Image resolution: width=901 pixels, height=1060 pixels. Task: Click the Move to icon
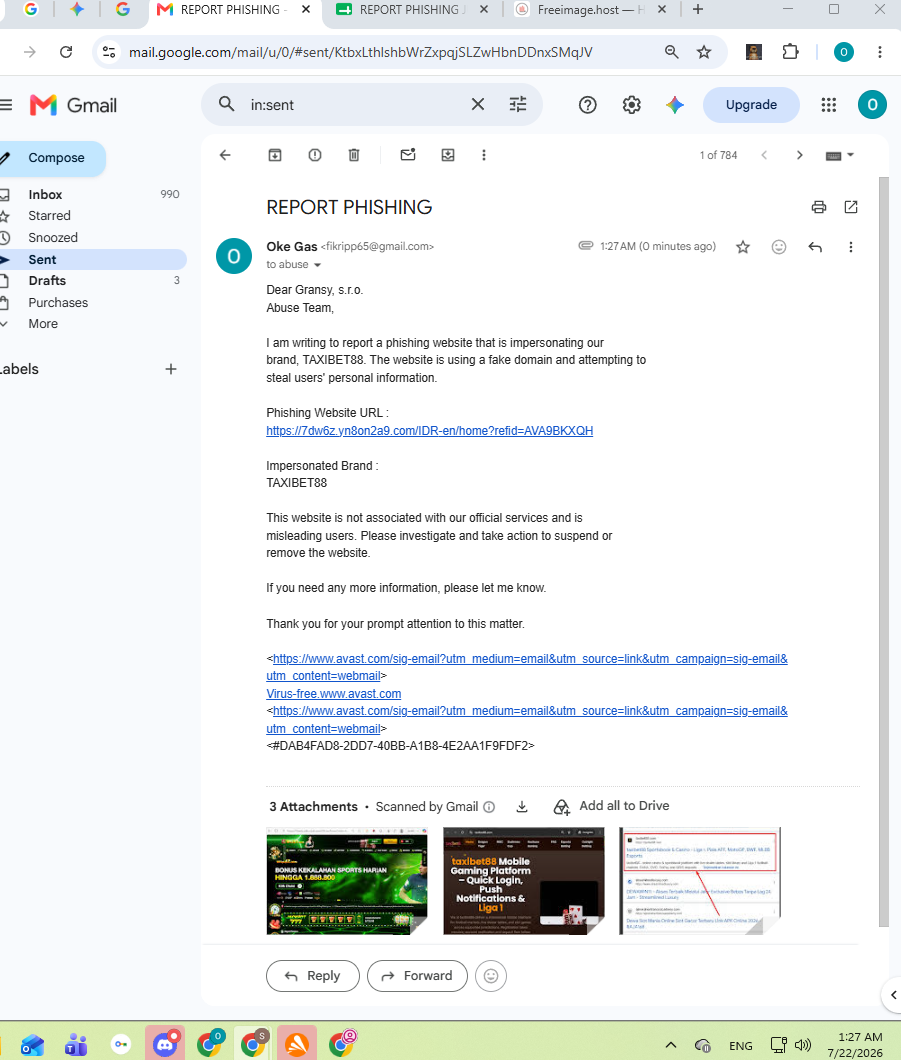[x=447, y=155]
